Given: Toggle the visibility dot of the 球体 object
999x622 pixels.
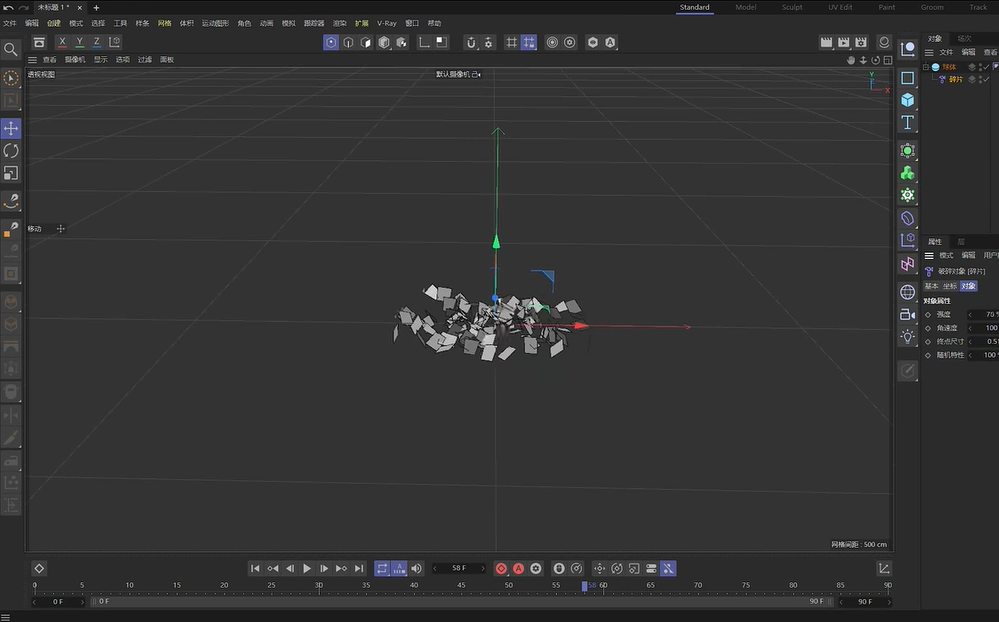Looking at the screenshot, I should 981,66.
